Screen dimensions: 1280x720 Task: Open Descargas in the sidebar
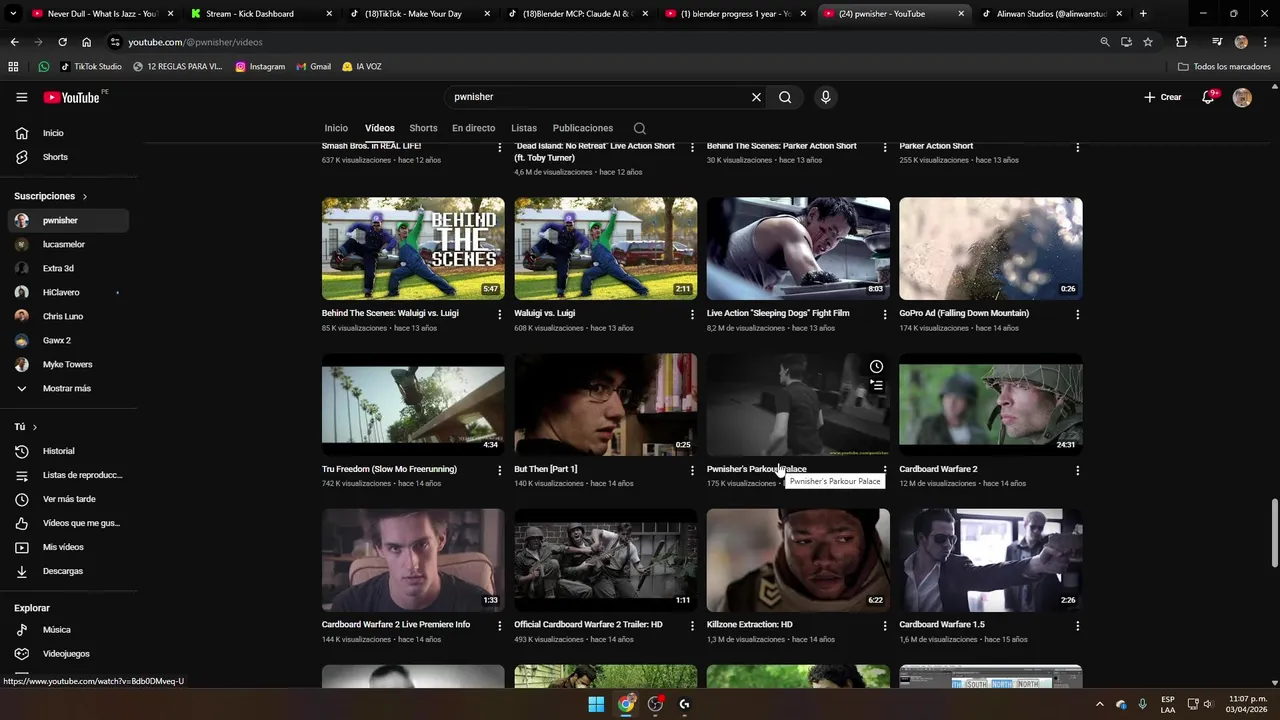(x=68, y=571)
